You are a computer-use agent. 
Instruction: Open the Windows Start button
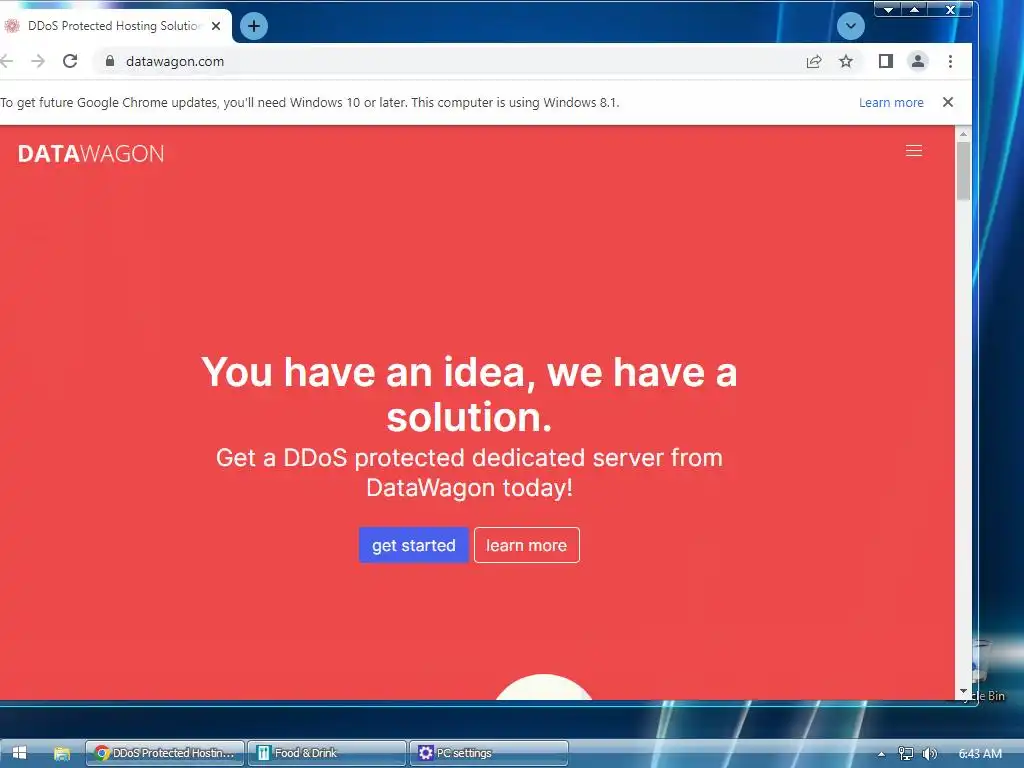coord(19,753)
